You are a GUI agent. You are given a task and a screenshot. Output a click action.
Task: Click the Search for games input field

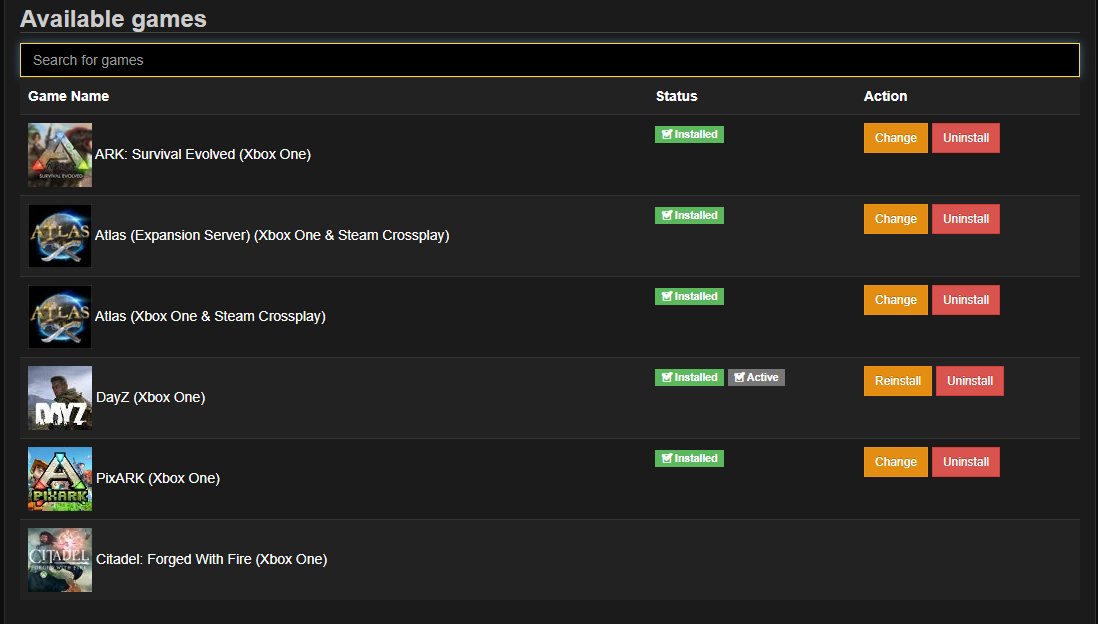coord(550,60)
